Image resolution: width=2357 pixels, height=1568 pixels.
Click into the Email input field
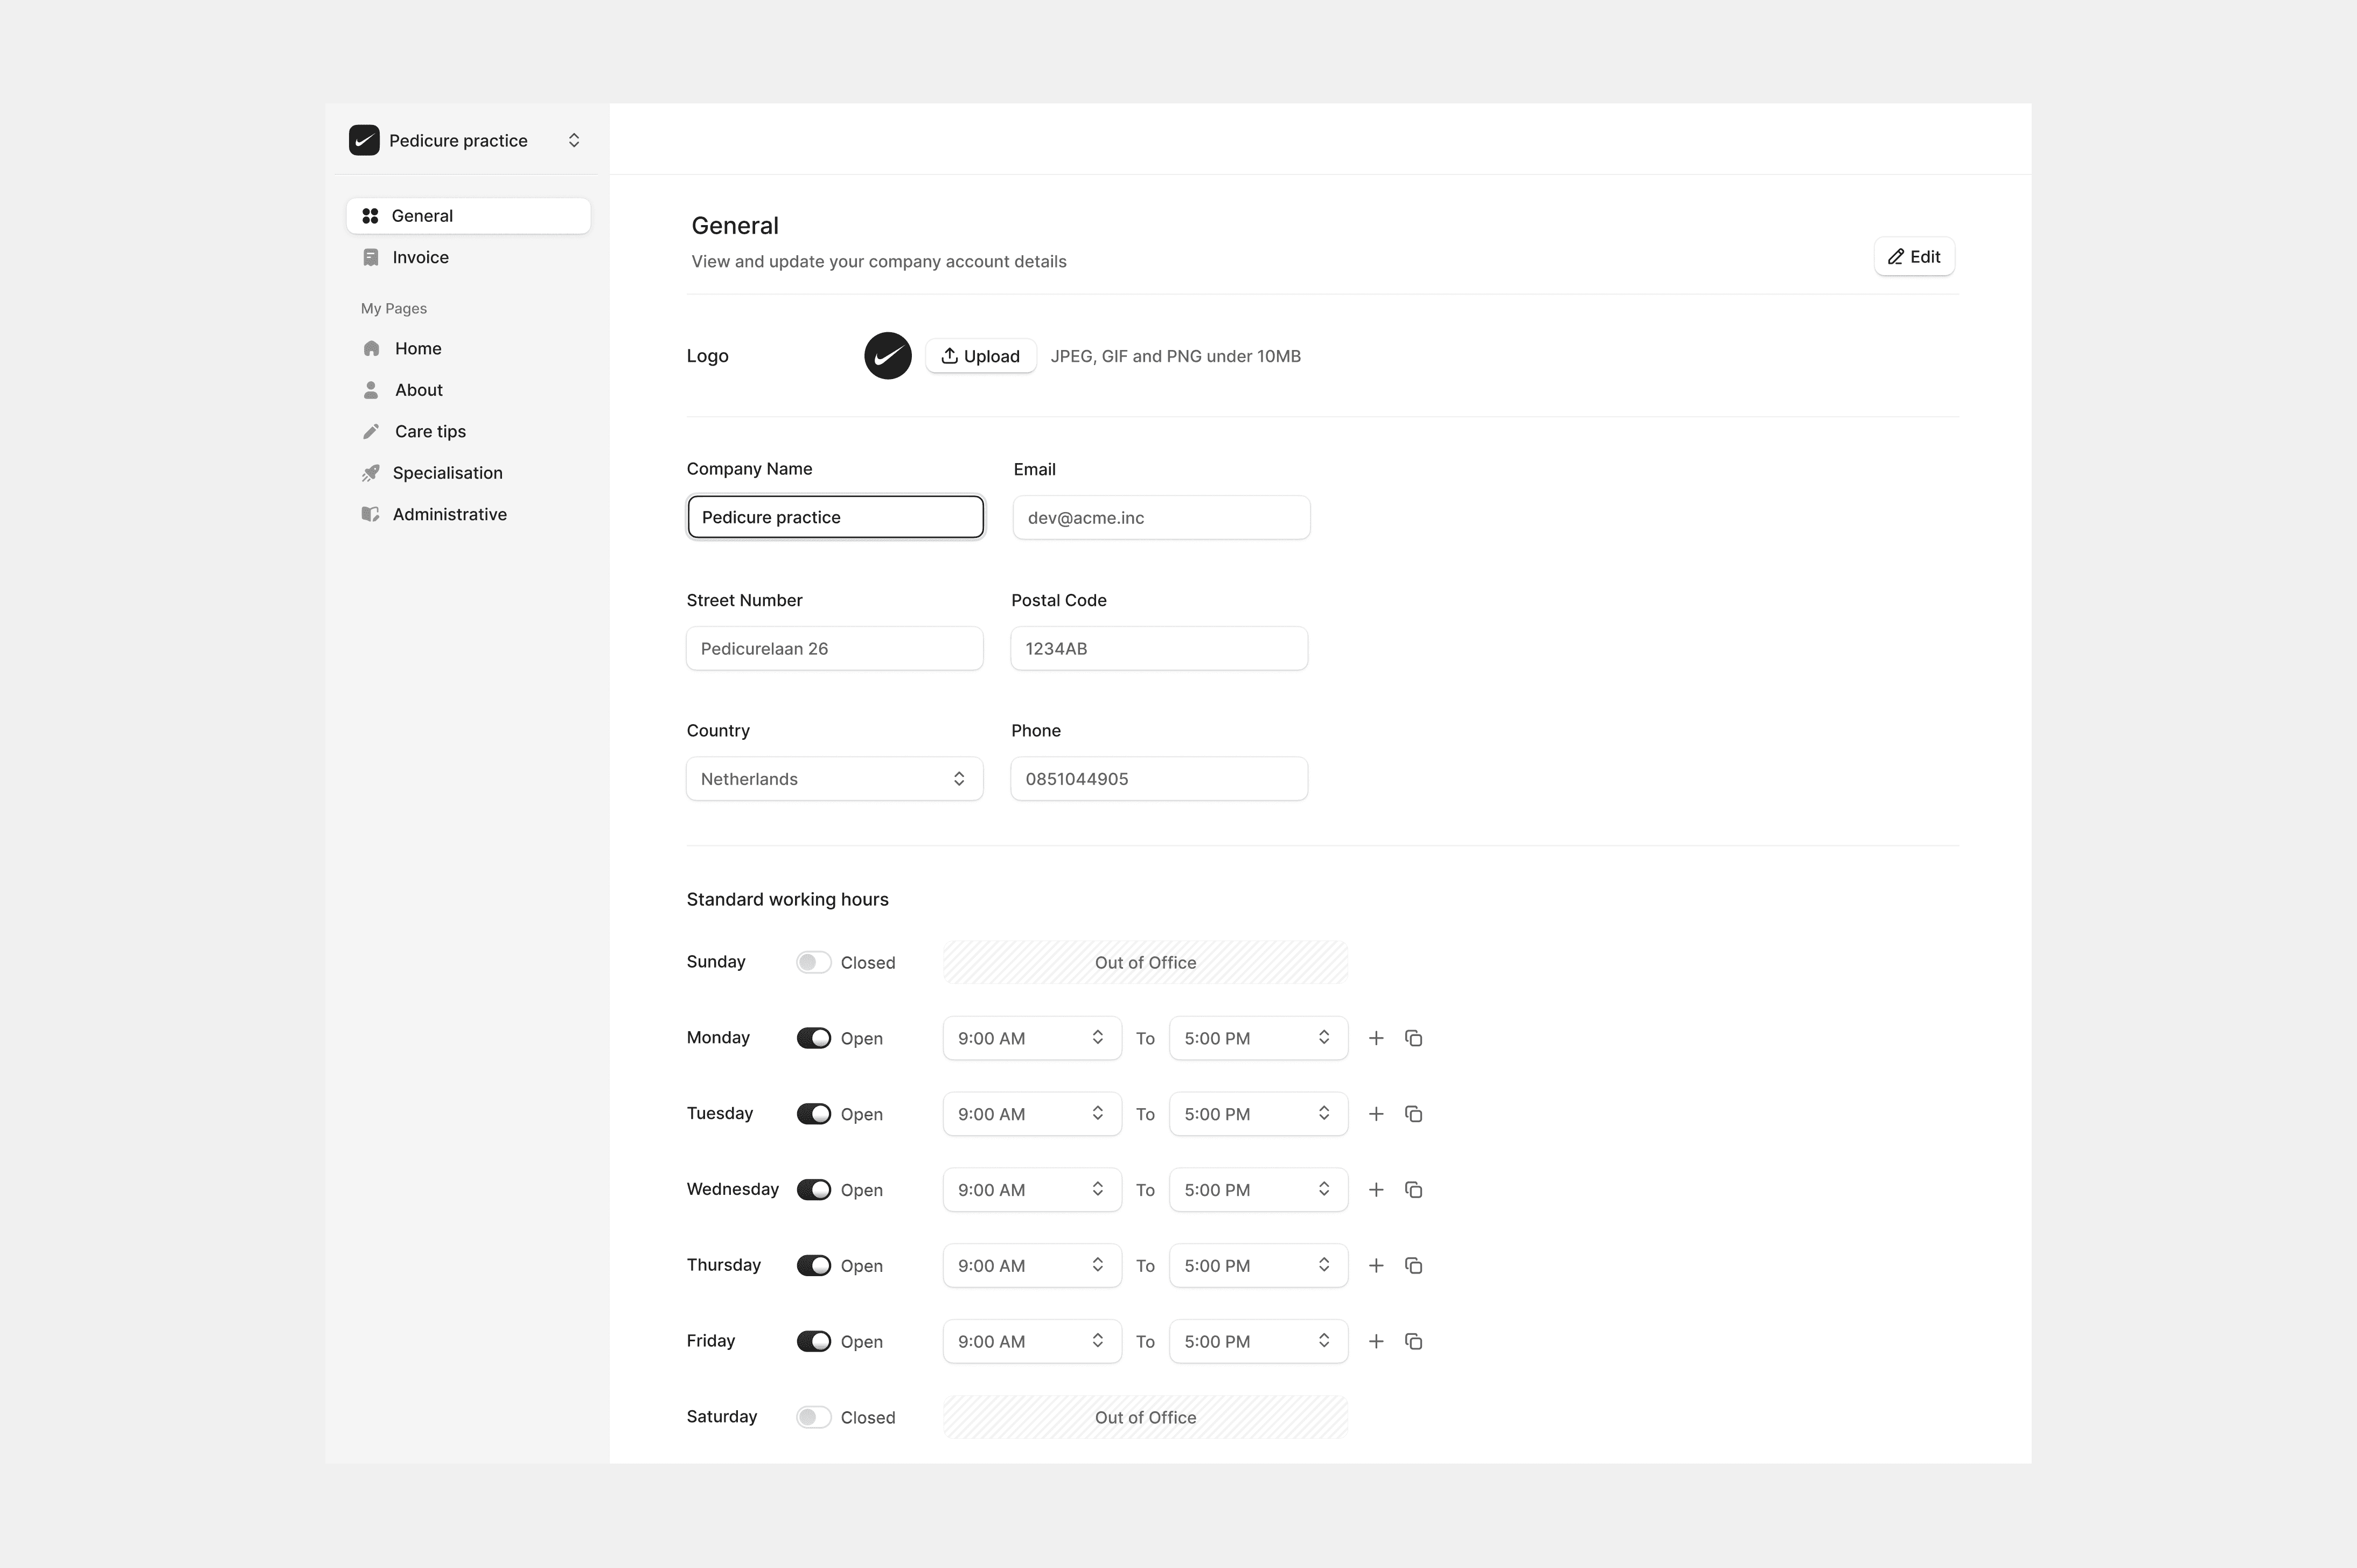[x=1160, y=518]
